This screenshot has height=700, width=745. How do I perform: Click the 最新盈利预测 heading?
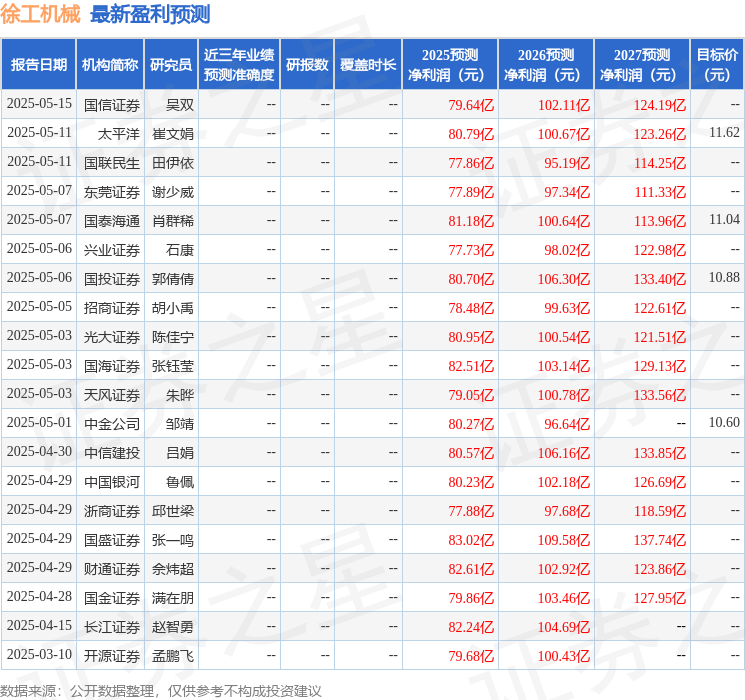point(150,14)
